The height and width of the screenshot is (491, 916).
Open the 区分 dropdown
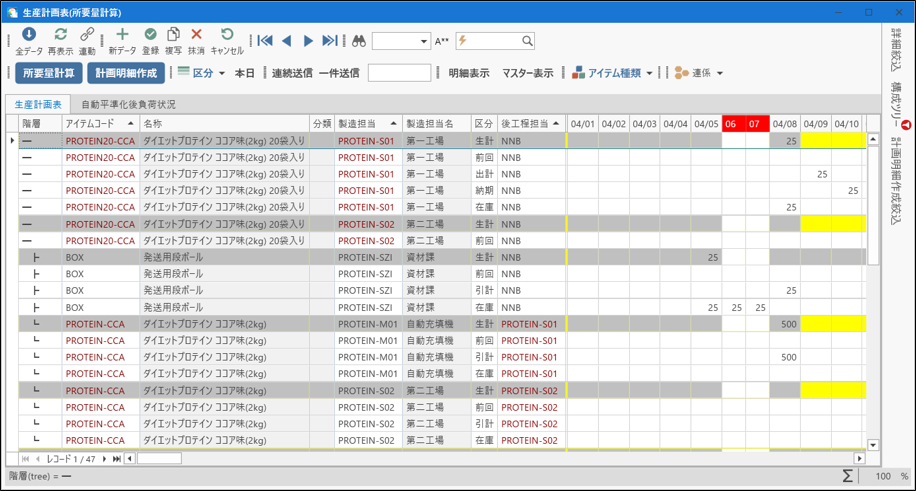point(201,73)
